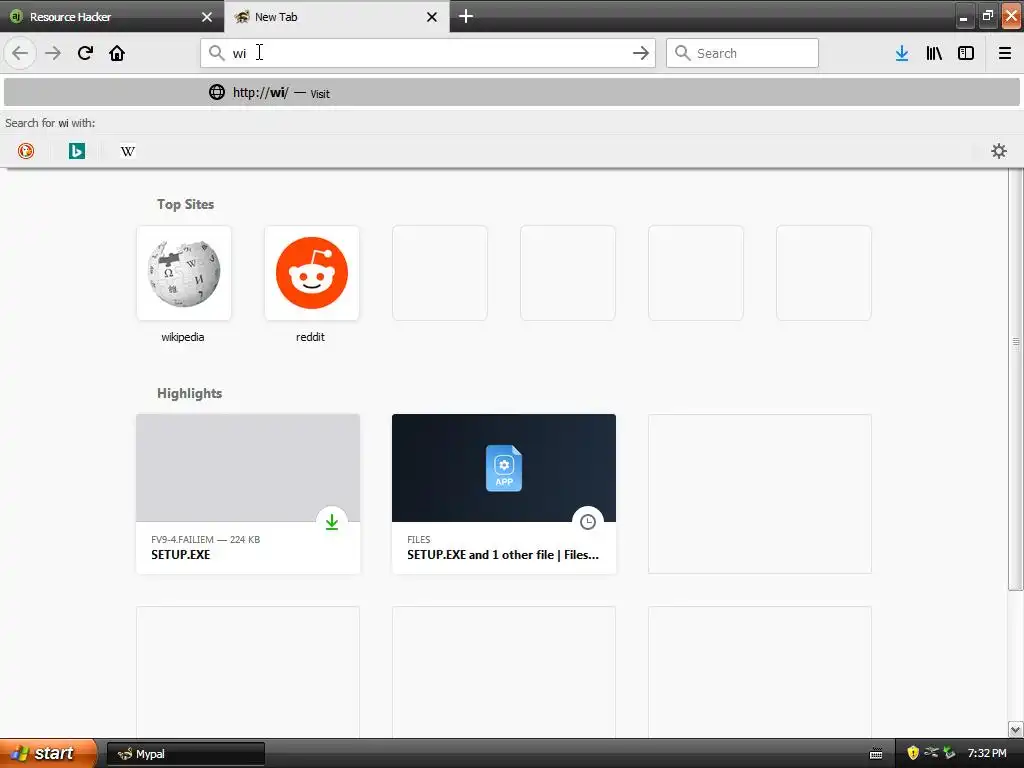The height and width of the screenshot is (768, 1024).
Task: Click the reddit label under the tile
Action: click(310, 337)
